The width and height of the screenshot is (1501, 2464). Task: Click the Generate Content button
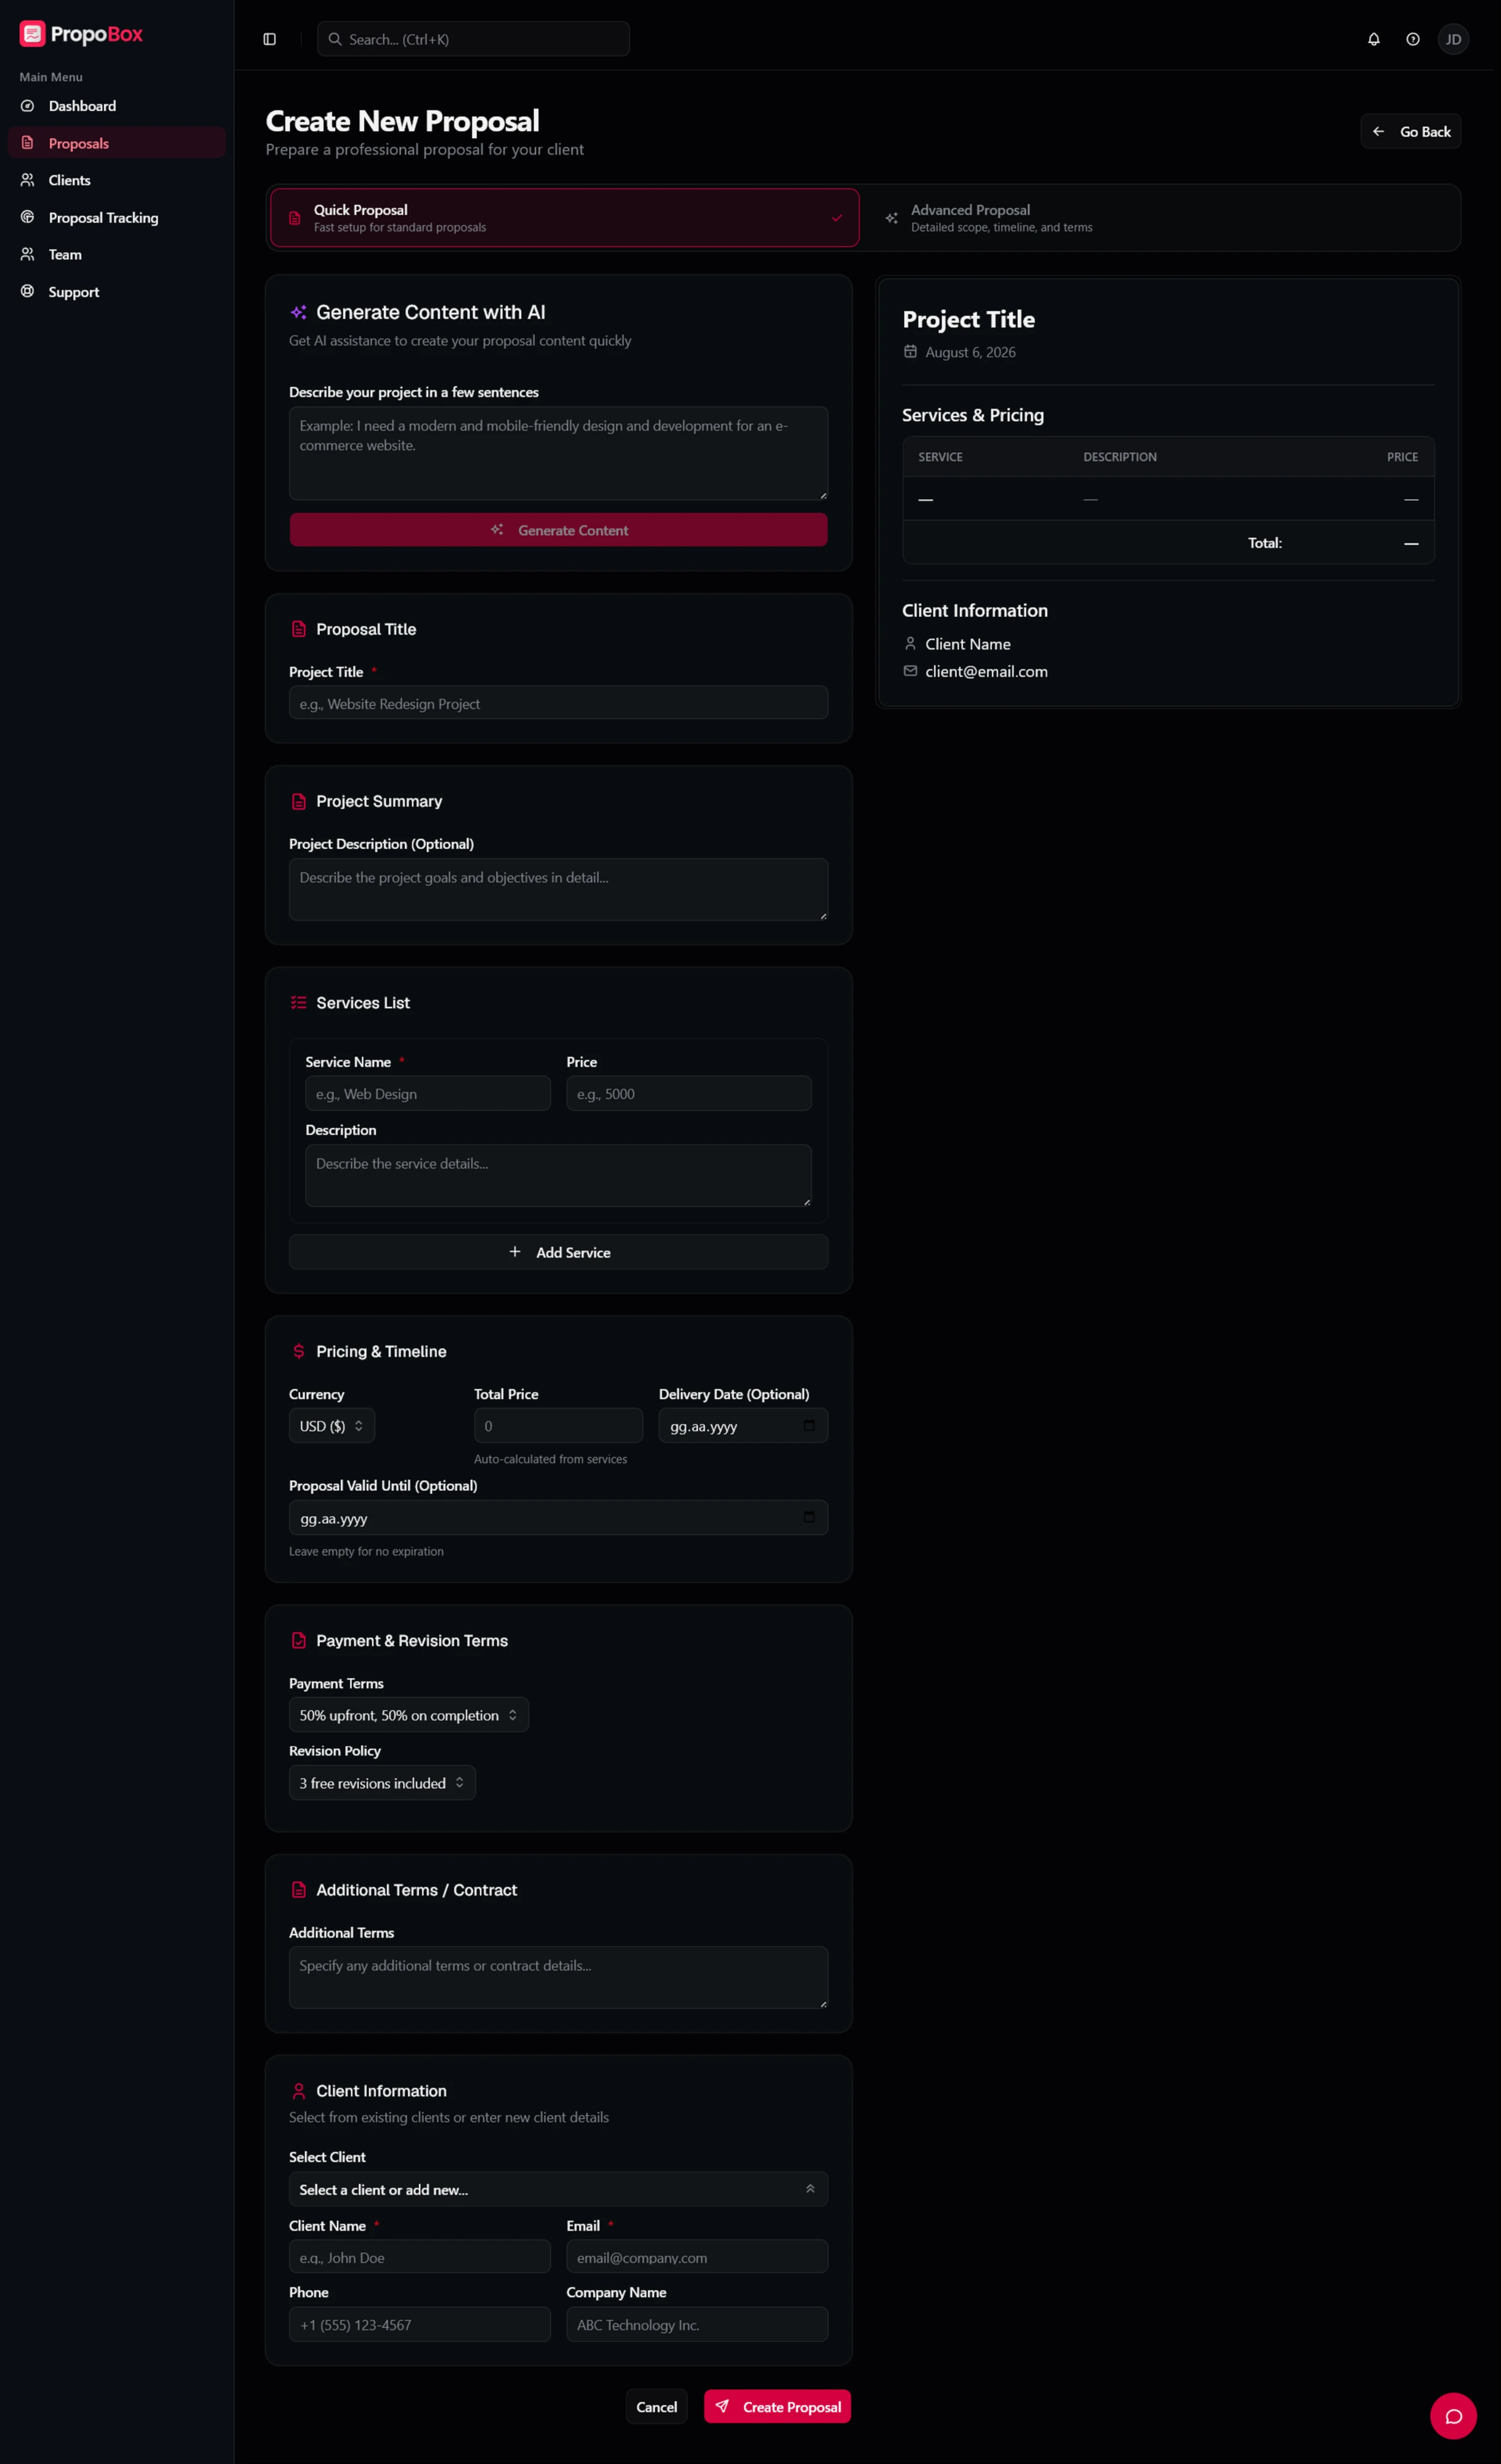(x=558, y=530)
